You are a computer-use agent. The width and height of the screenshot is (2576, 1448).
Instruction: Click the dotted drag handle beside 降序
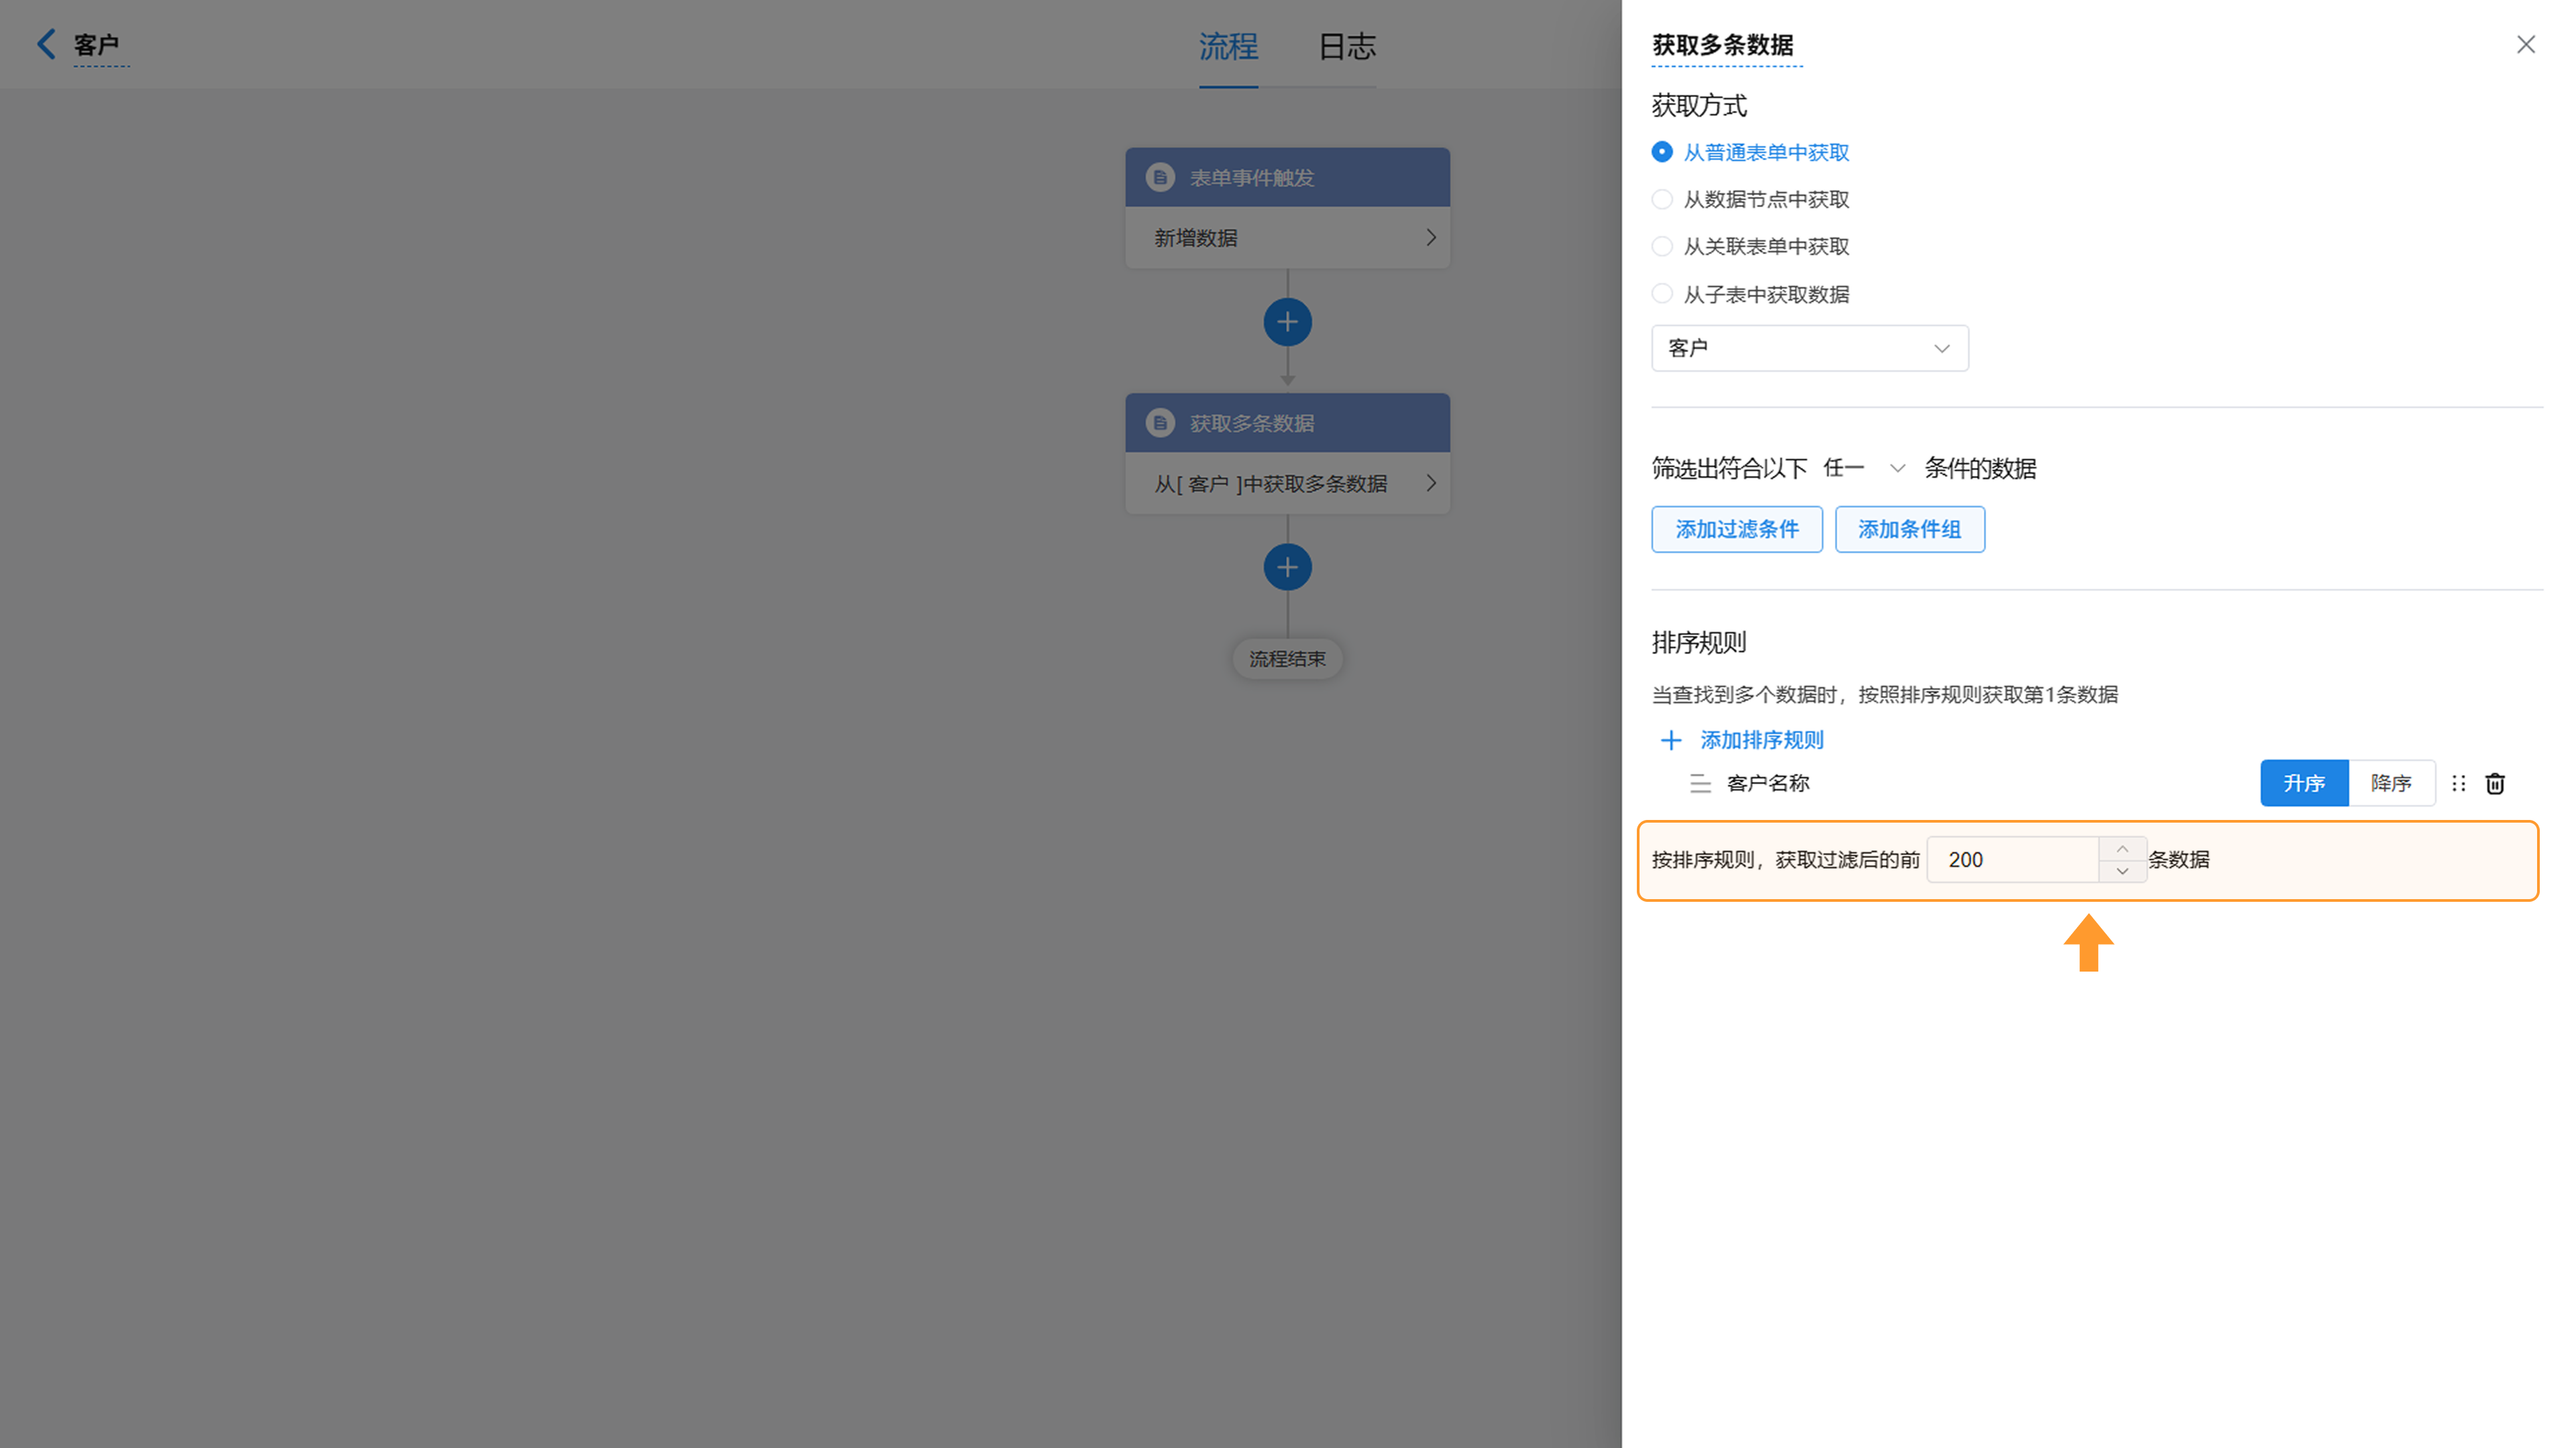coord(2459,783)
